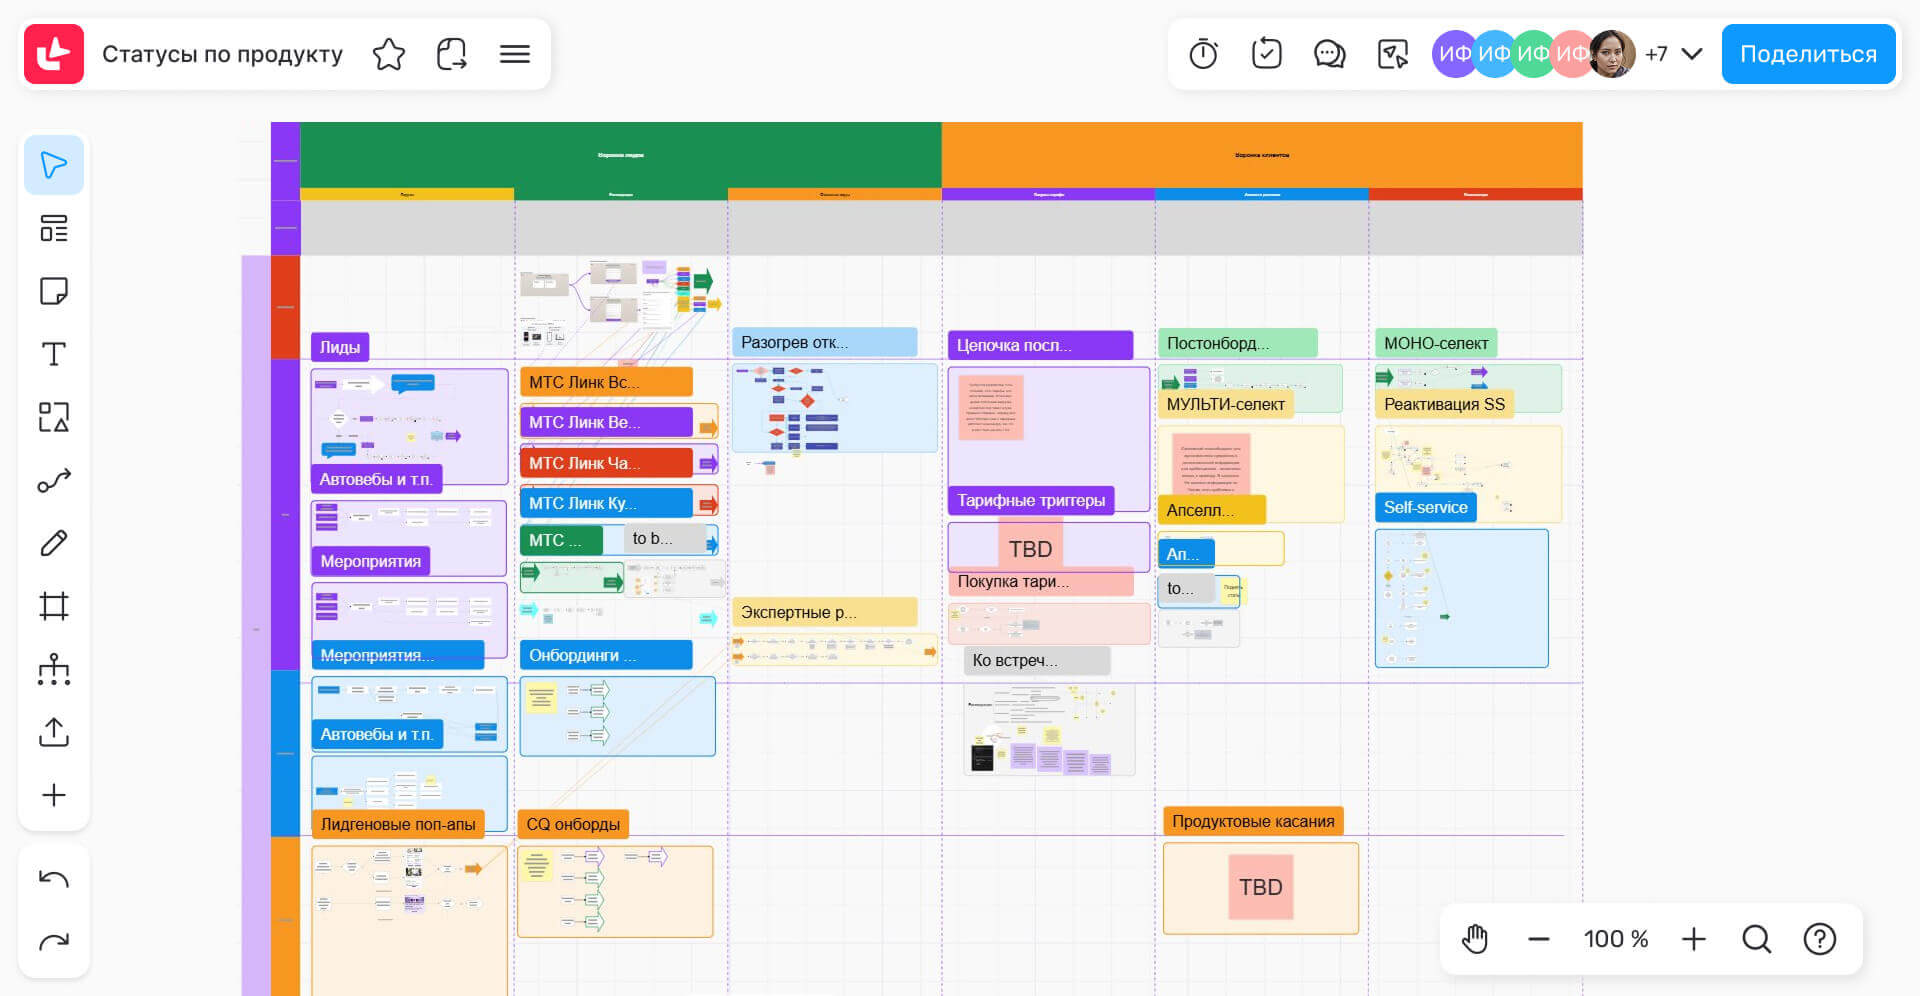Select the frame tool
Image resolution: width=1920 pixels, height=996 pixels.
click(x=54, y=606)
